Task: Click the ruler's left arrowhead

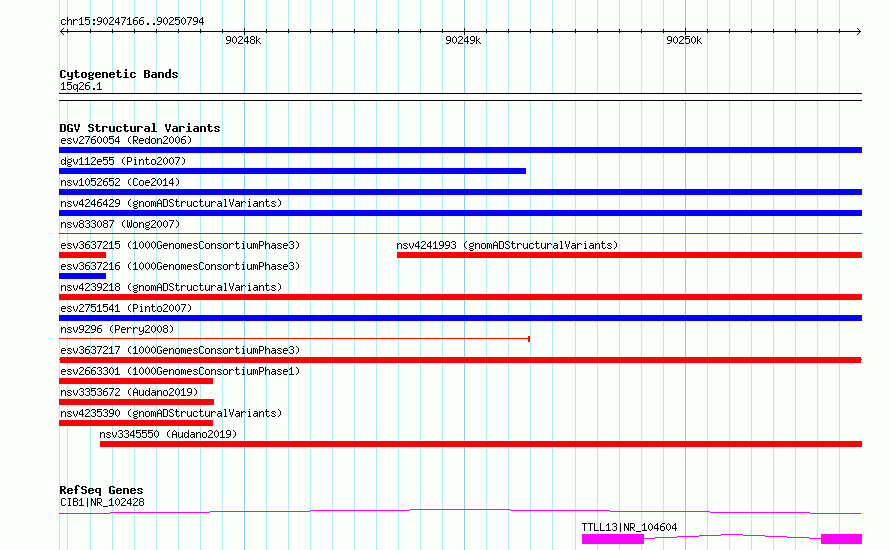Action: pyautogui.click(x=63, y=32)
